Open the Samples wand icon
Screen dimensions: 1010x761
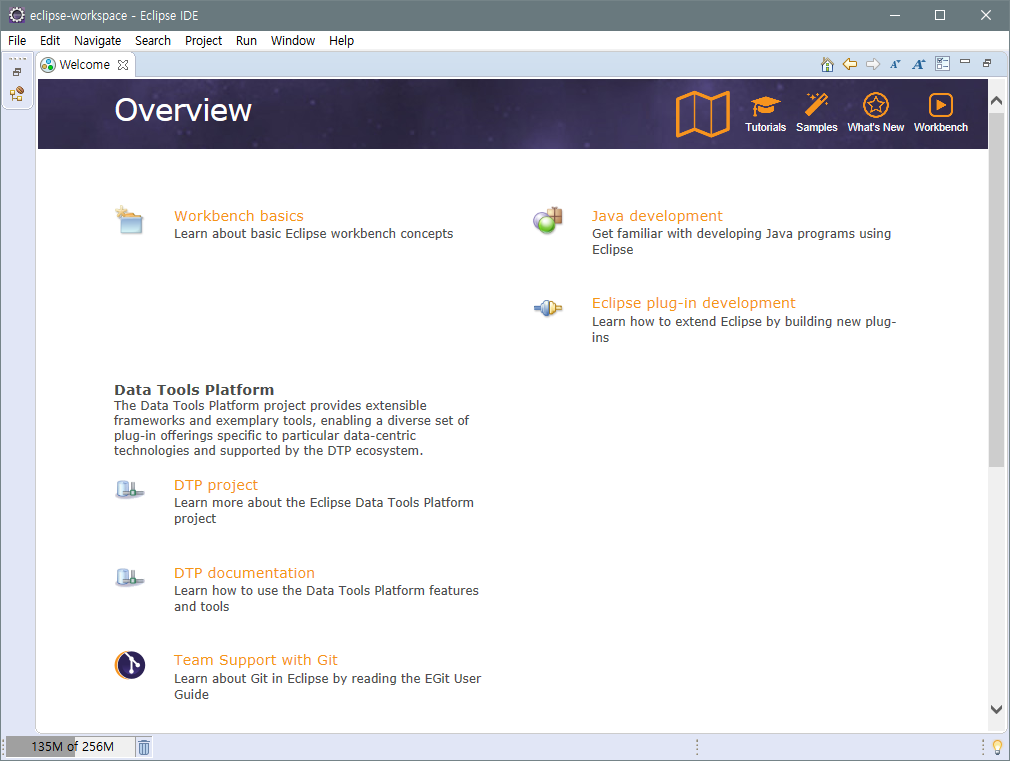pyautogui.click(x=816, y=104)
